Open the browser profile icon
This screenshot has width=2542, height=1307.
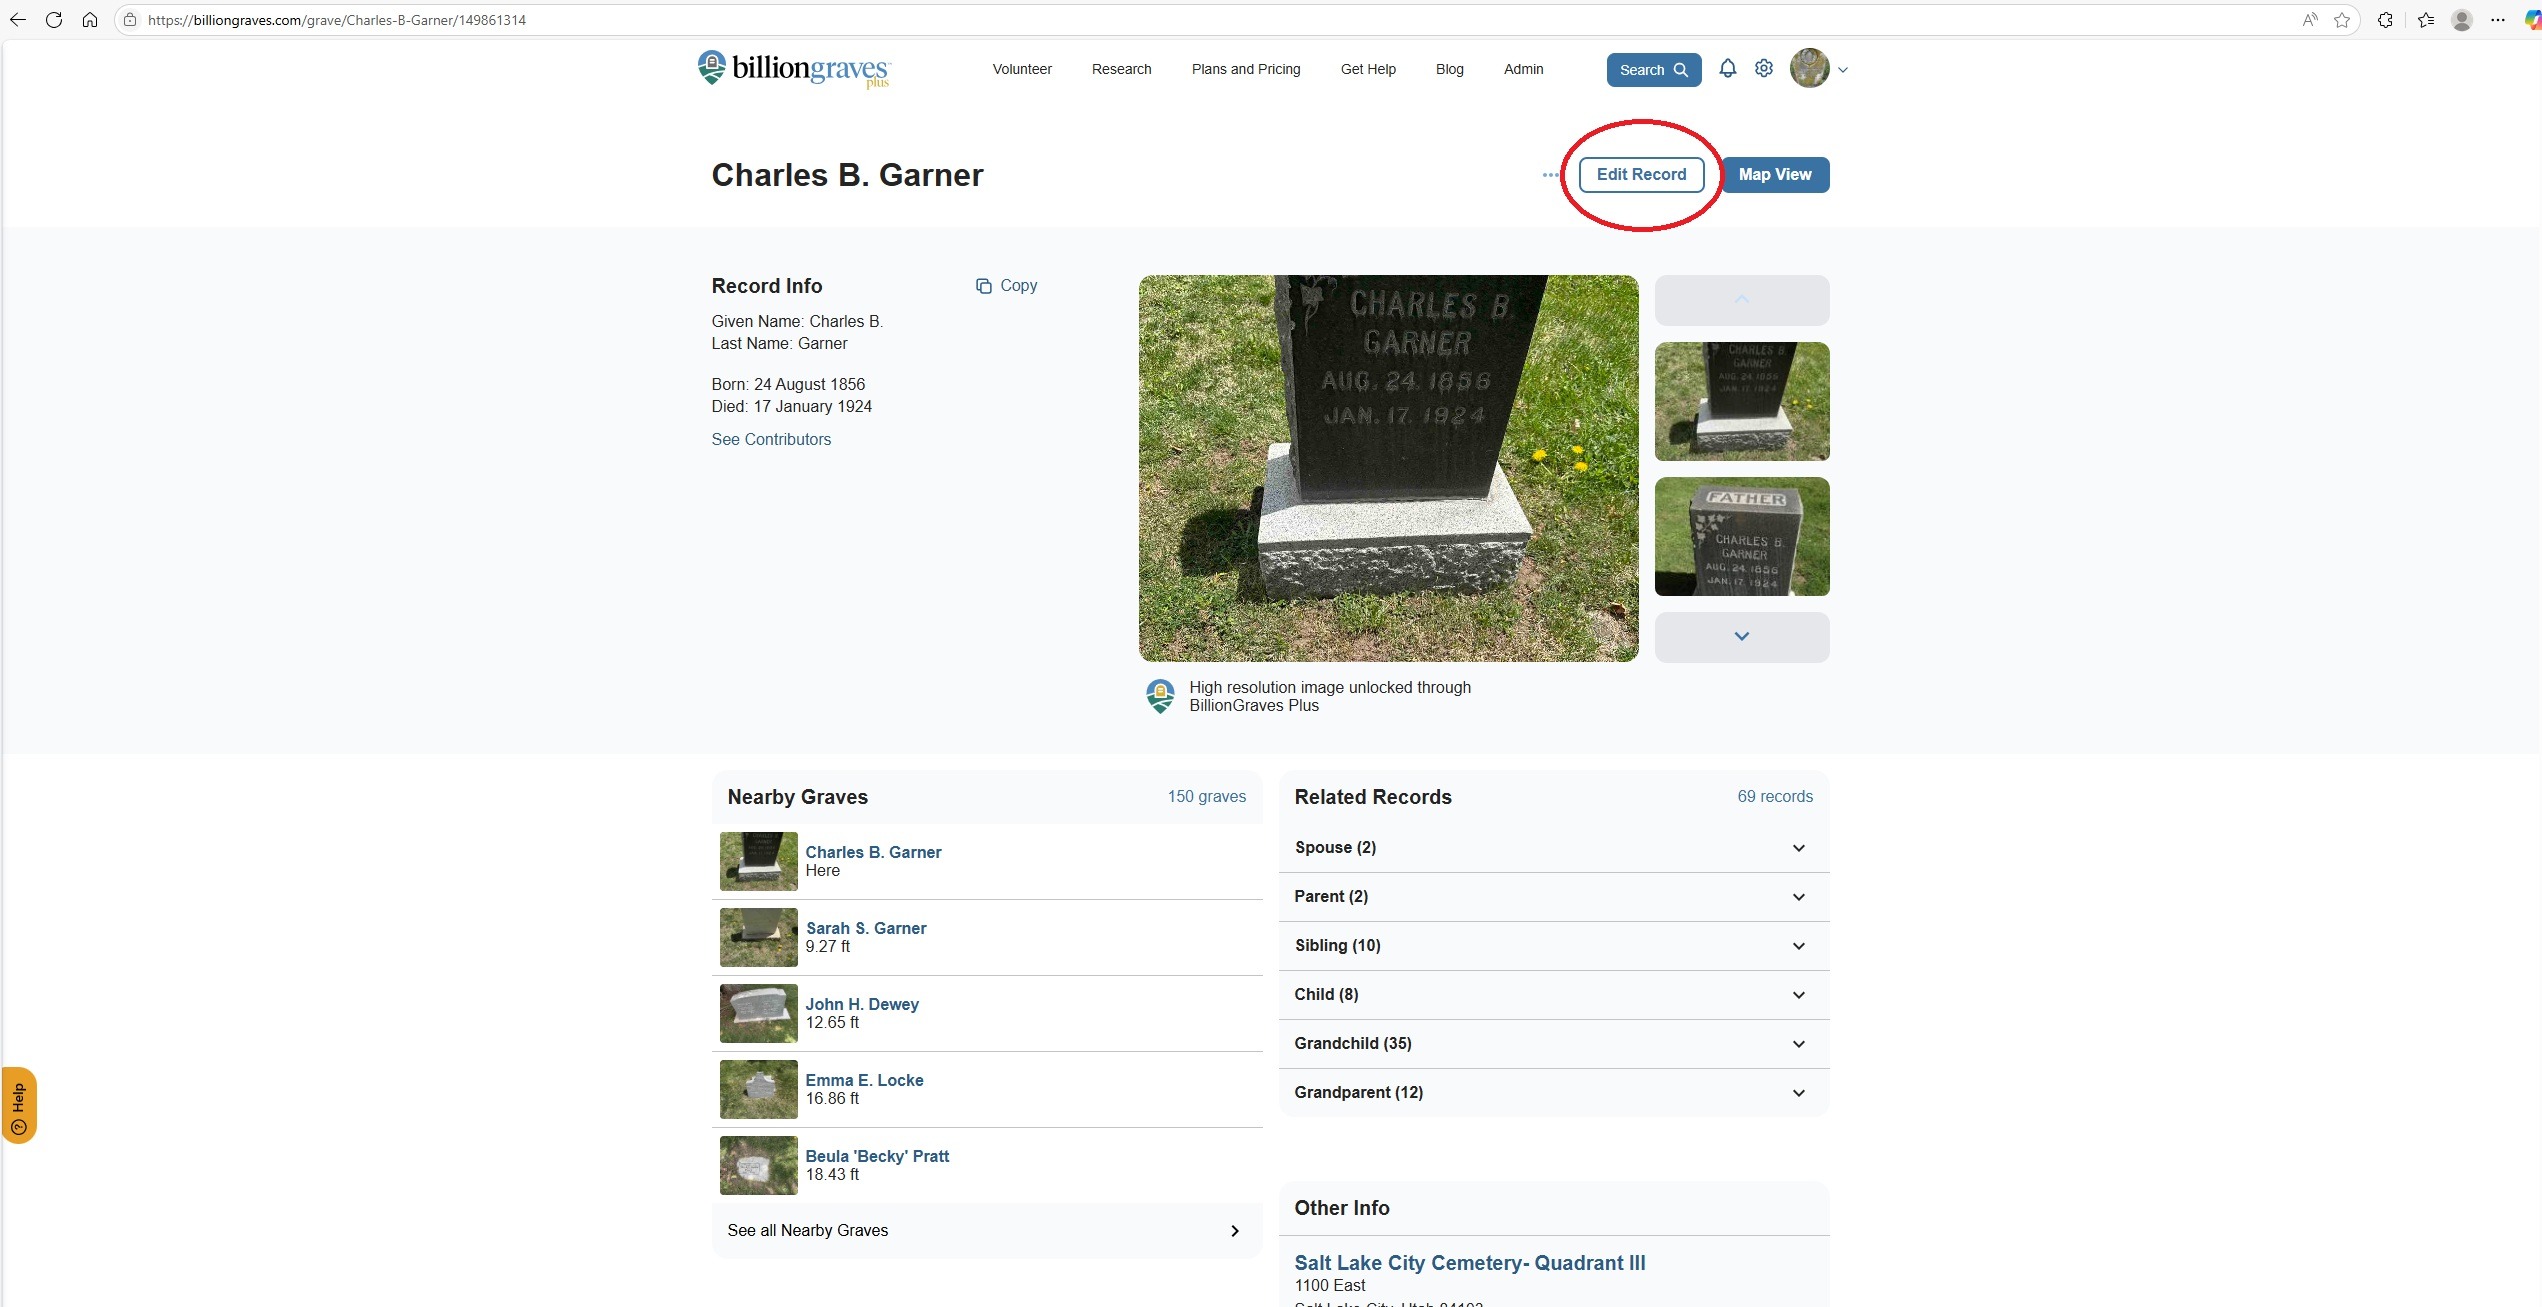click(x=2462, y=20)
